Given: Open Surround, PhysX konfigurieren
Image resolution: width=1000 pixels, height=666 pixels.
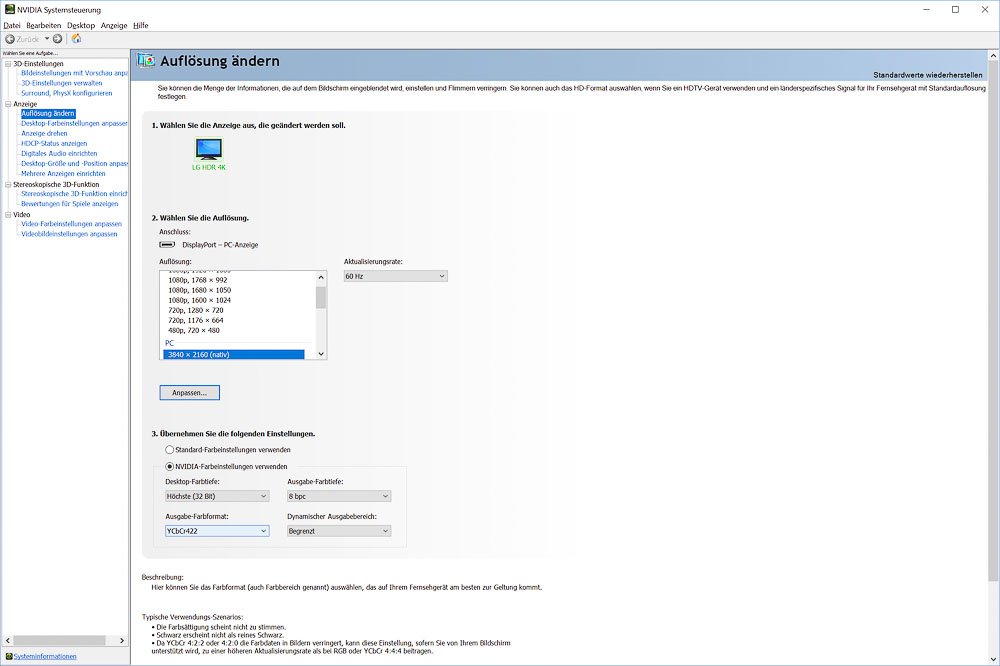Looking at the screenshot, I should tap(66, 93).
